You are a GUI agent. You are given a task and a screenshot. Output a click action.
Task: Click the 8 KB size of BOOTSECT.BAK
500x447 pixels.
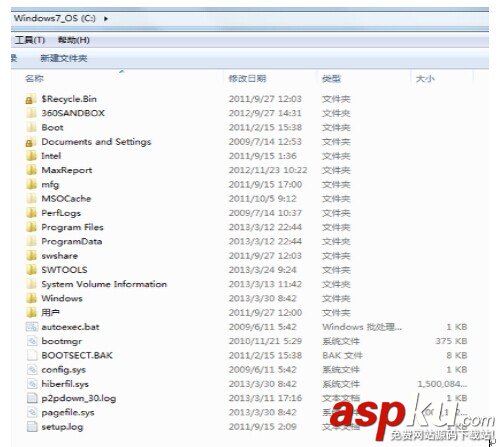457,355
